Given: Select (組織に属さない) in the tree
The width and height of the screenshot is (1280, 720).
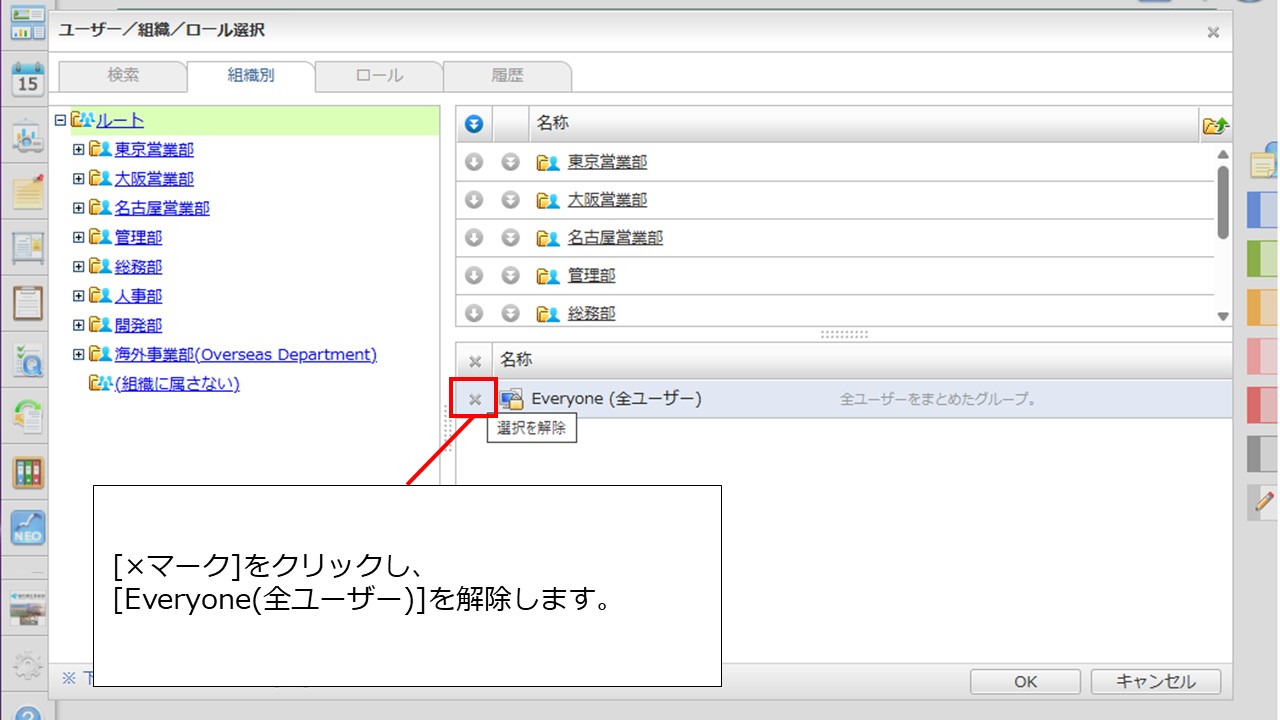Looking at the screenshot, I should click(x=176, y=384).
